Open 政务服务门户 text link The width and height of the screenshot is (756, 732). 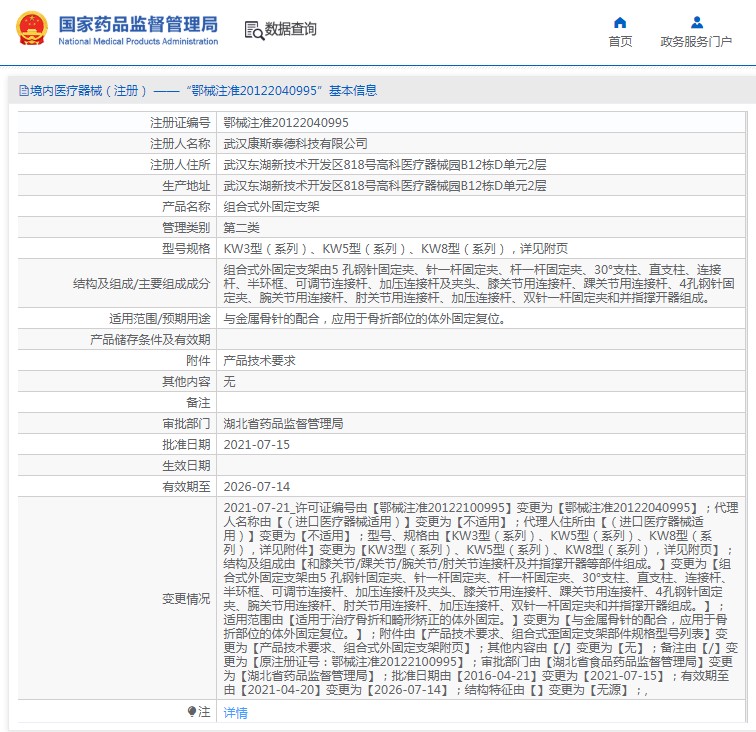[x=696, y=41]
